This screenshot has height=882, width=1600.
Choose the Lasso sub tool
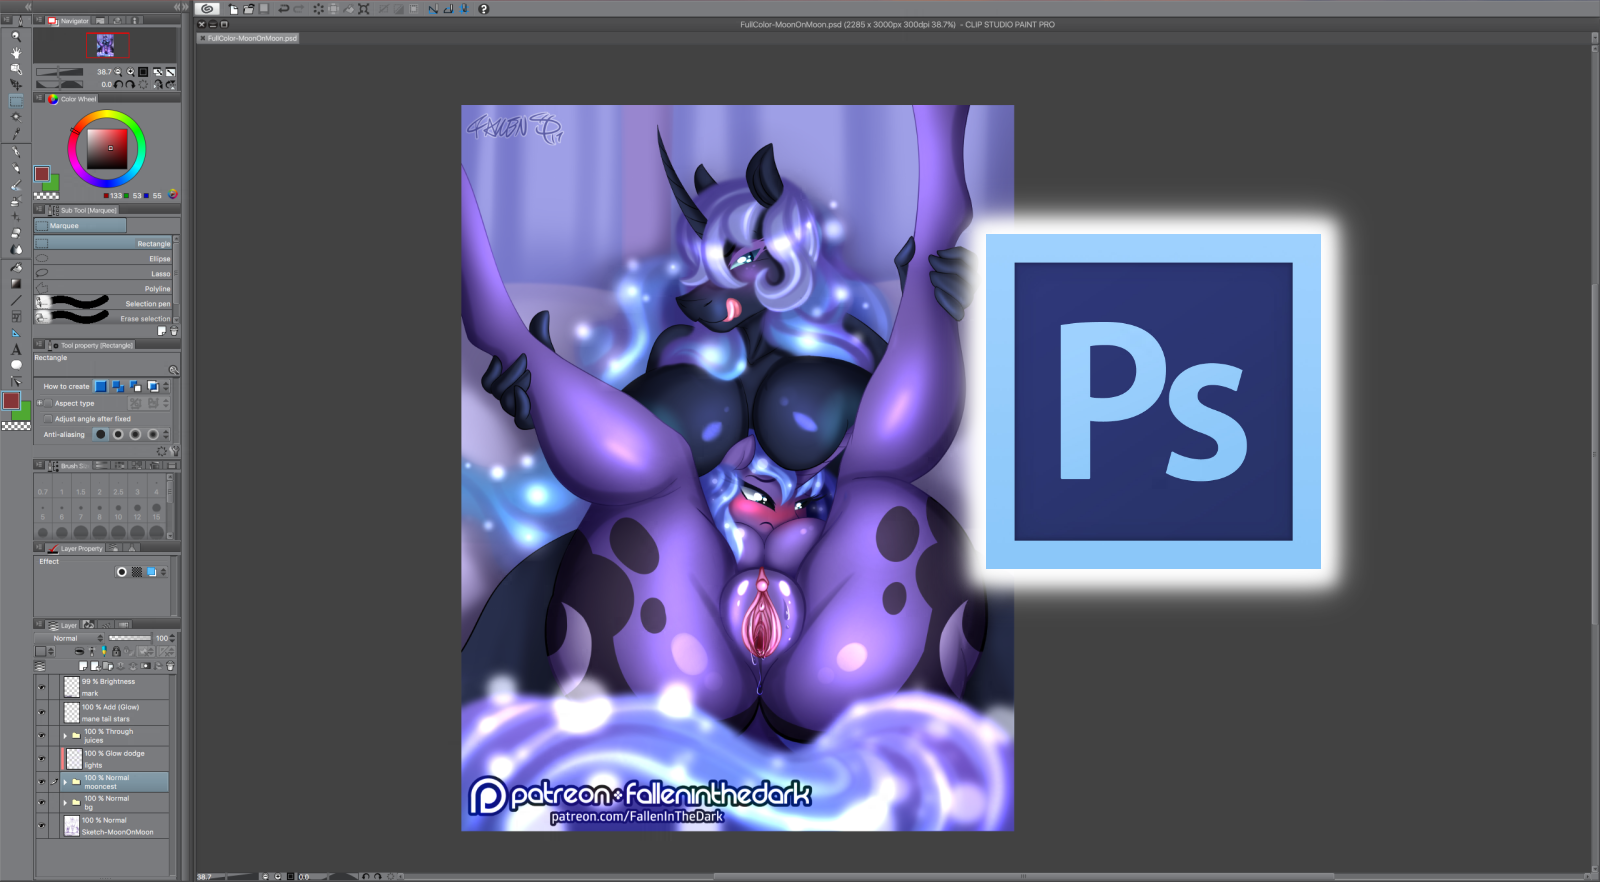[104, 274]
